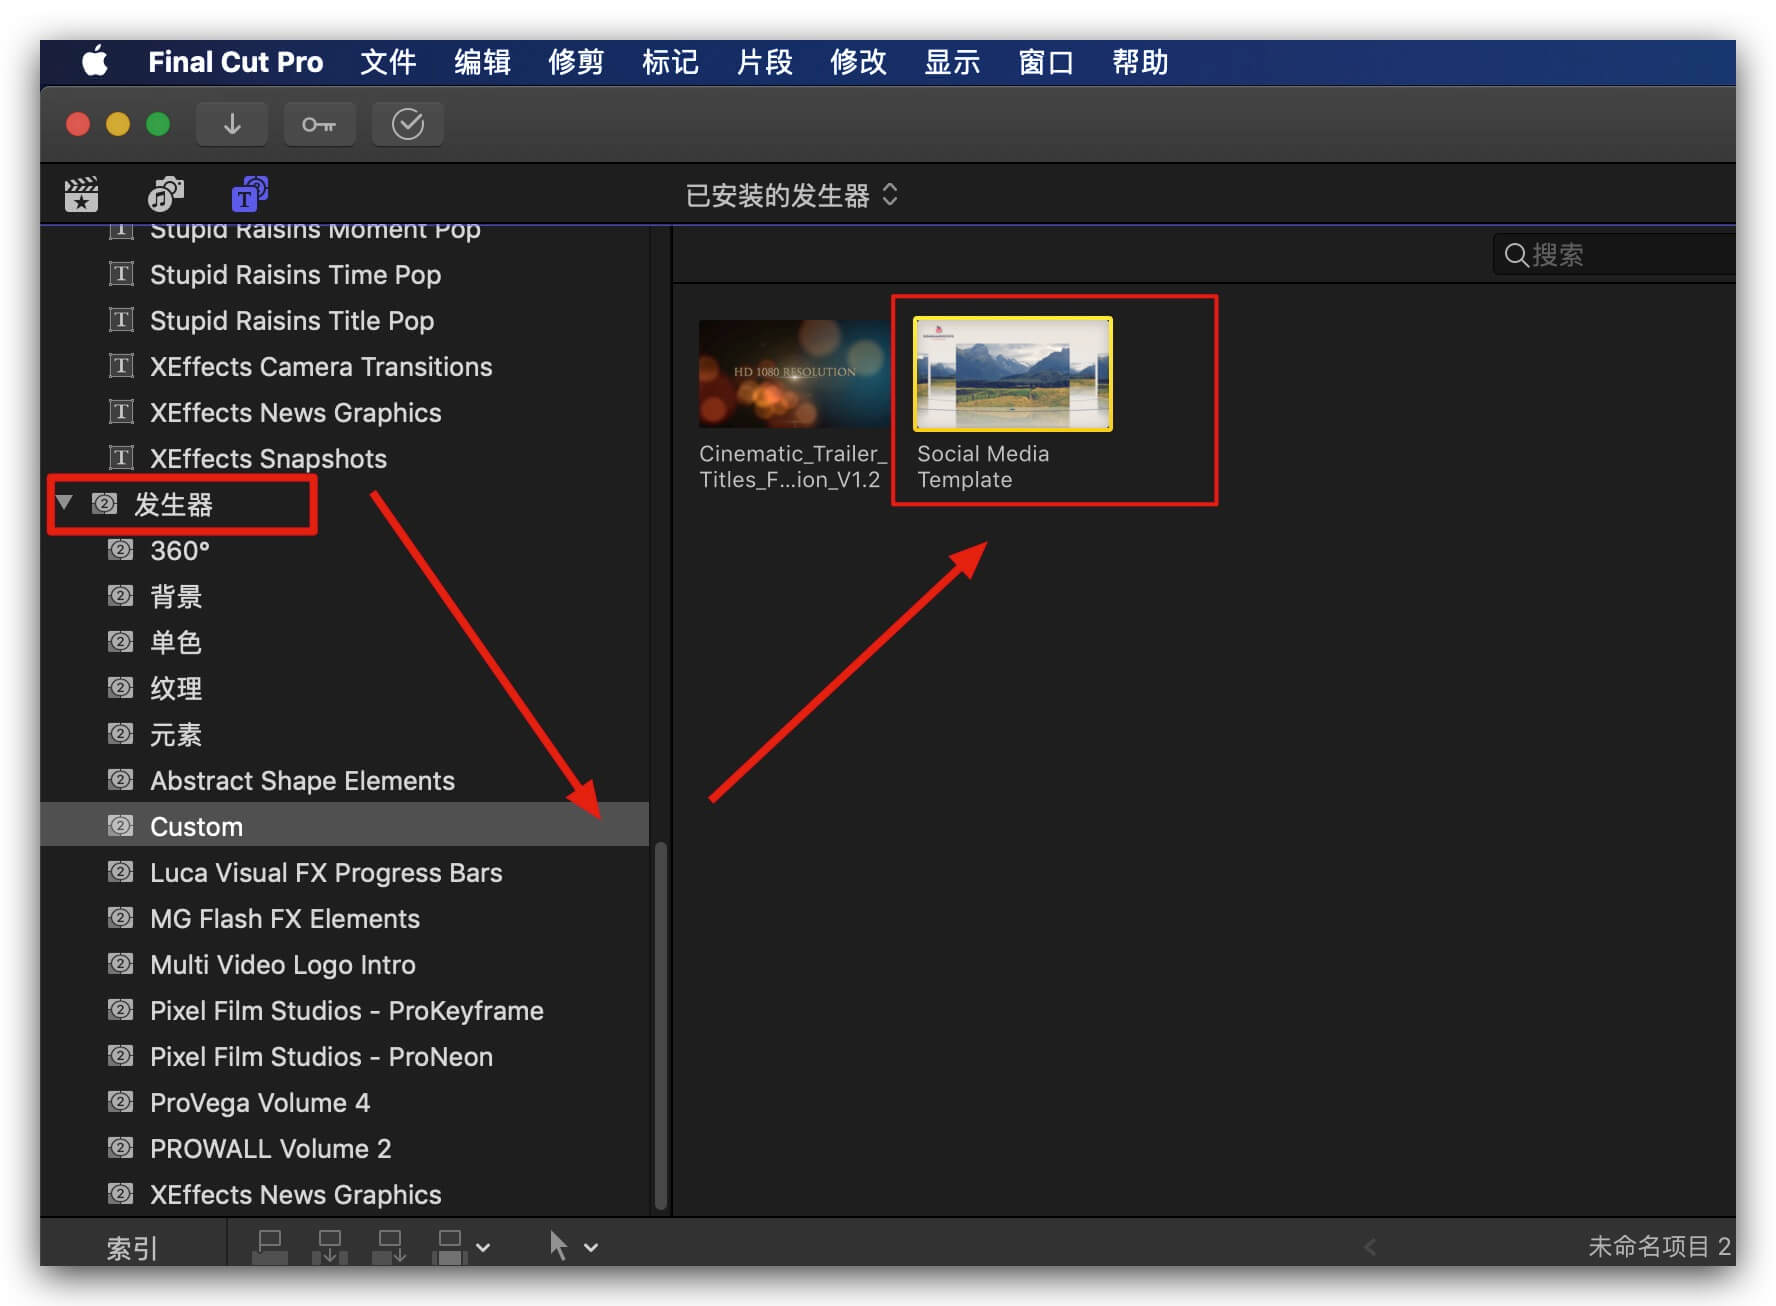The image size is (1776, 1306).
Task: Open the 文件 menu
Action: [x=388, y=62]
